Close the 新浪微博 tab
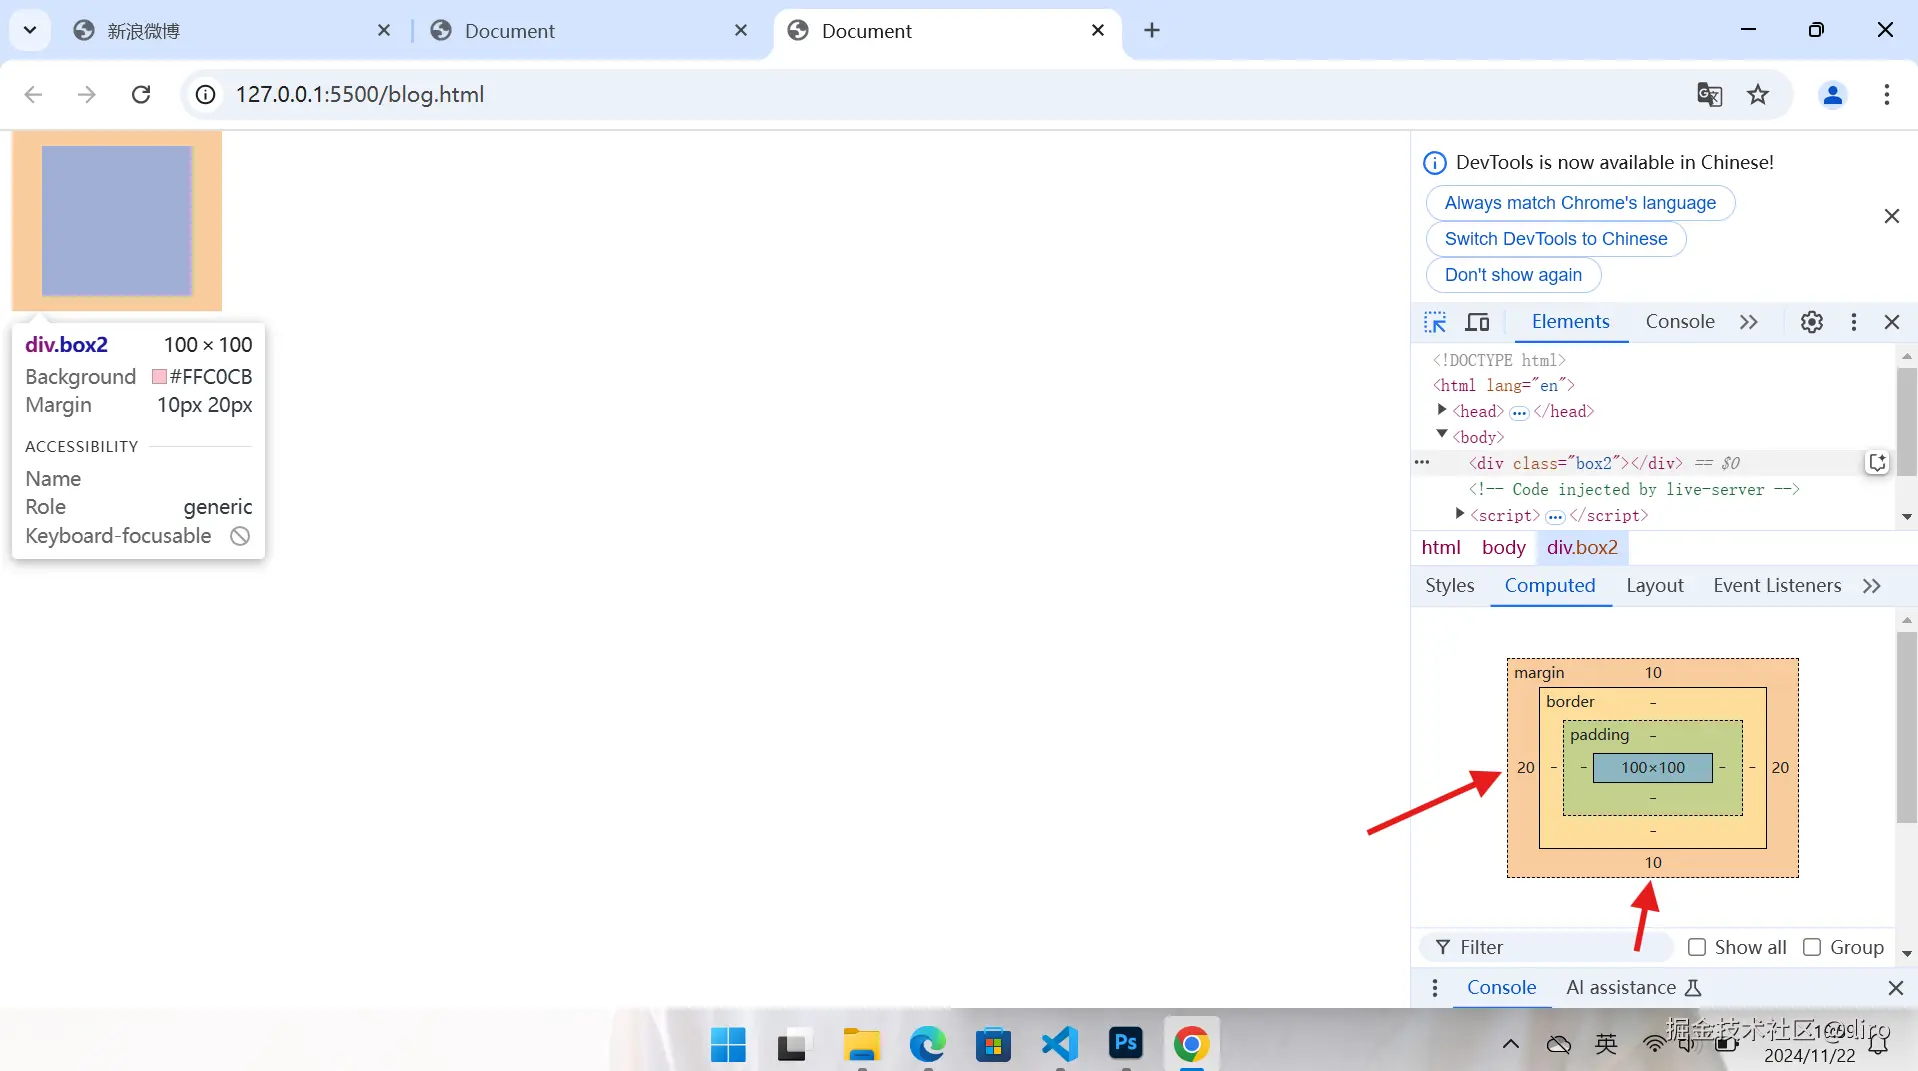This screenshot has height=1071, width=1918. pyautogui.click(x=384, y=31)
